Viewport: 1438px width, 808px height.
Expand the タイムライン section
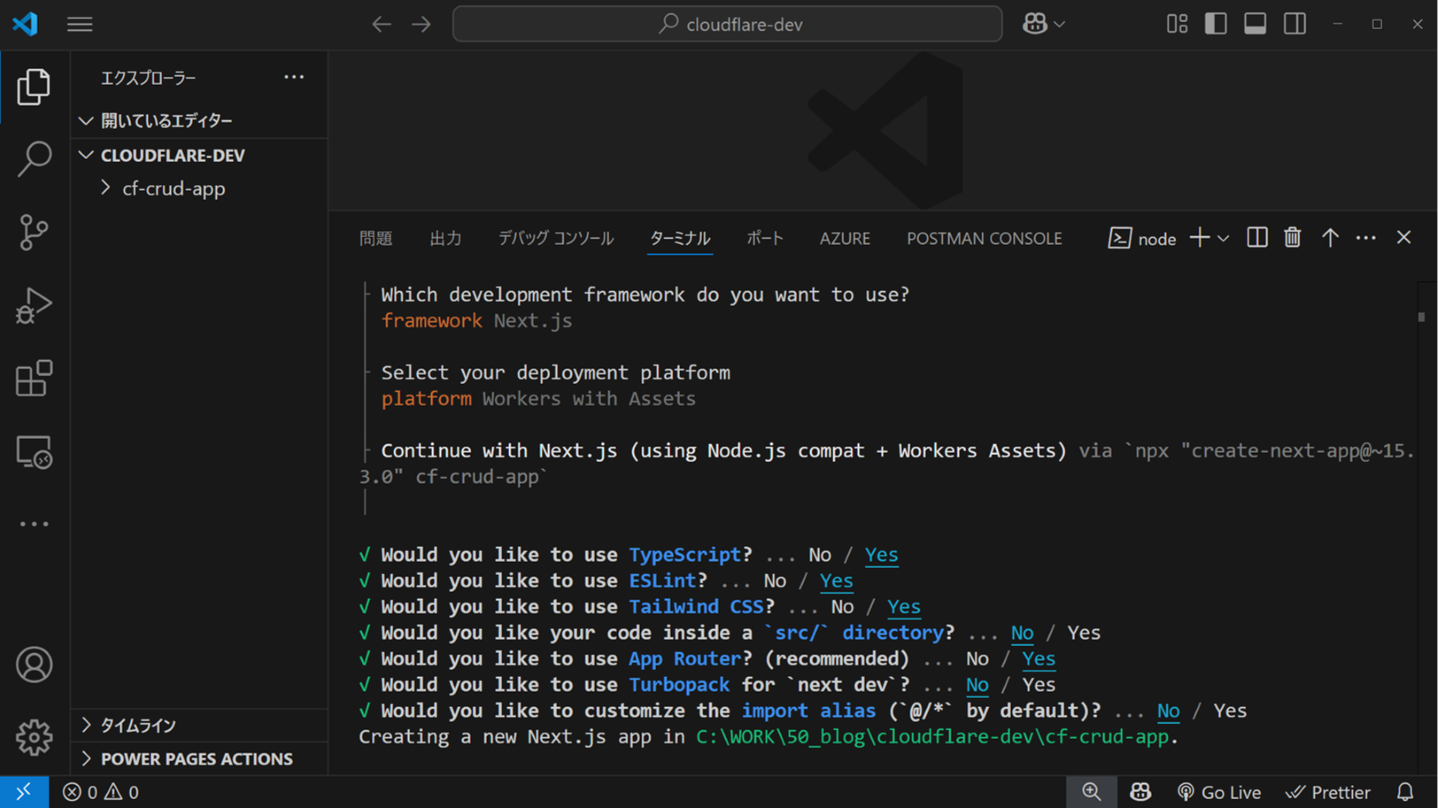[x=199, y=725]
